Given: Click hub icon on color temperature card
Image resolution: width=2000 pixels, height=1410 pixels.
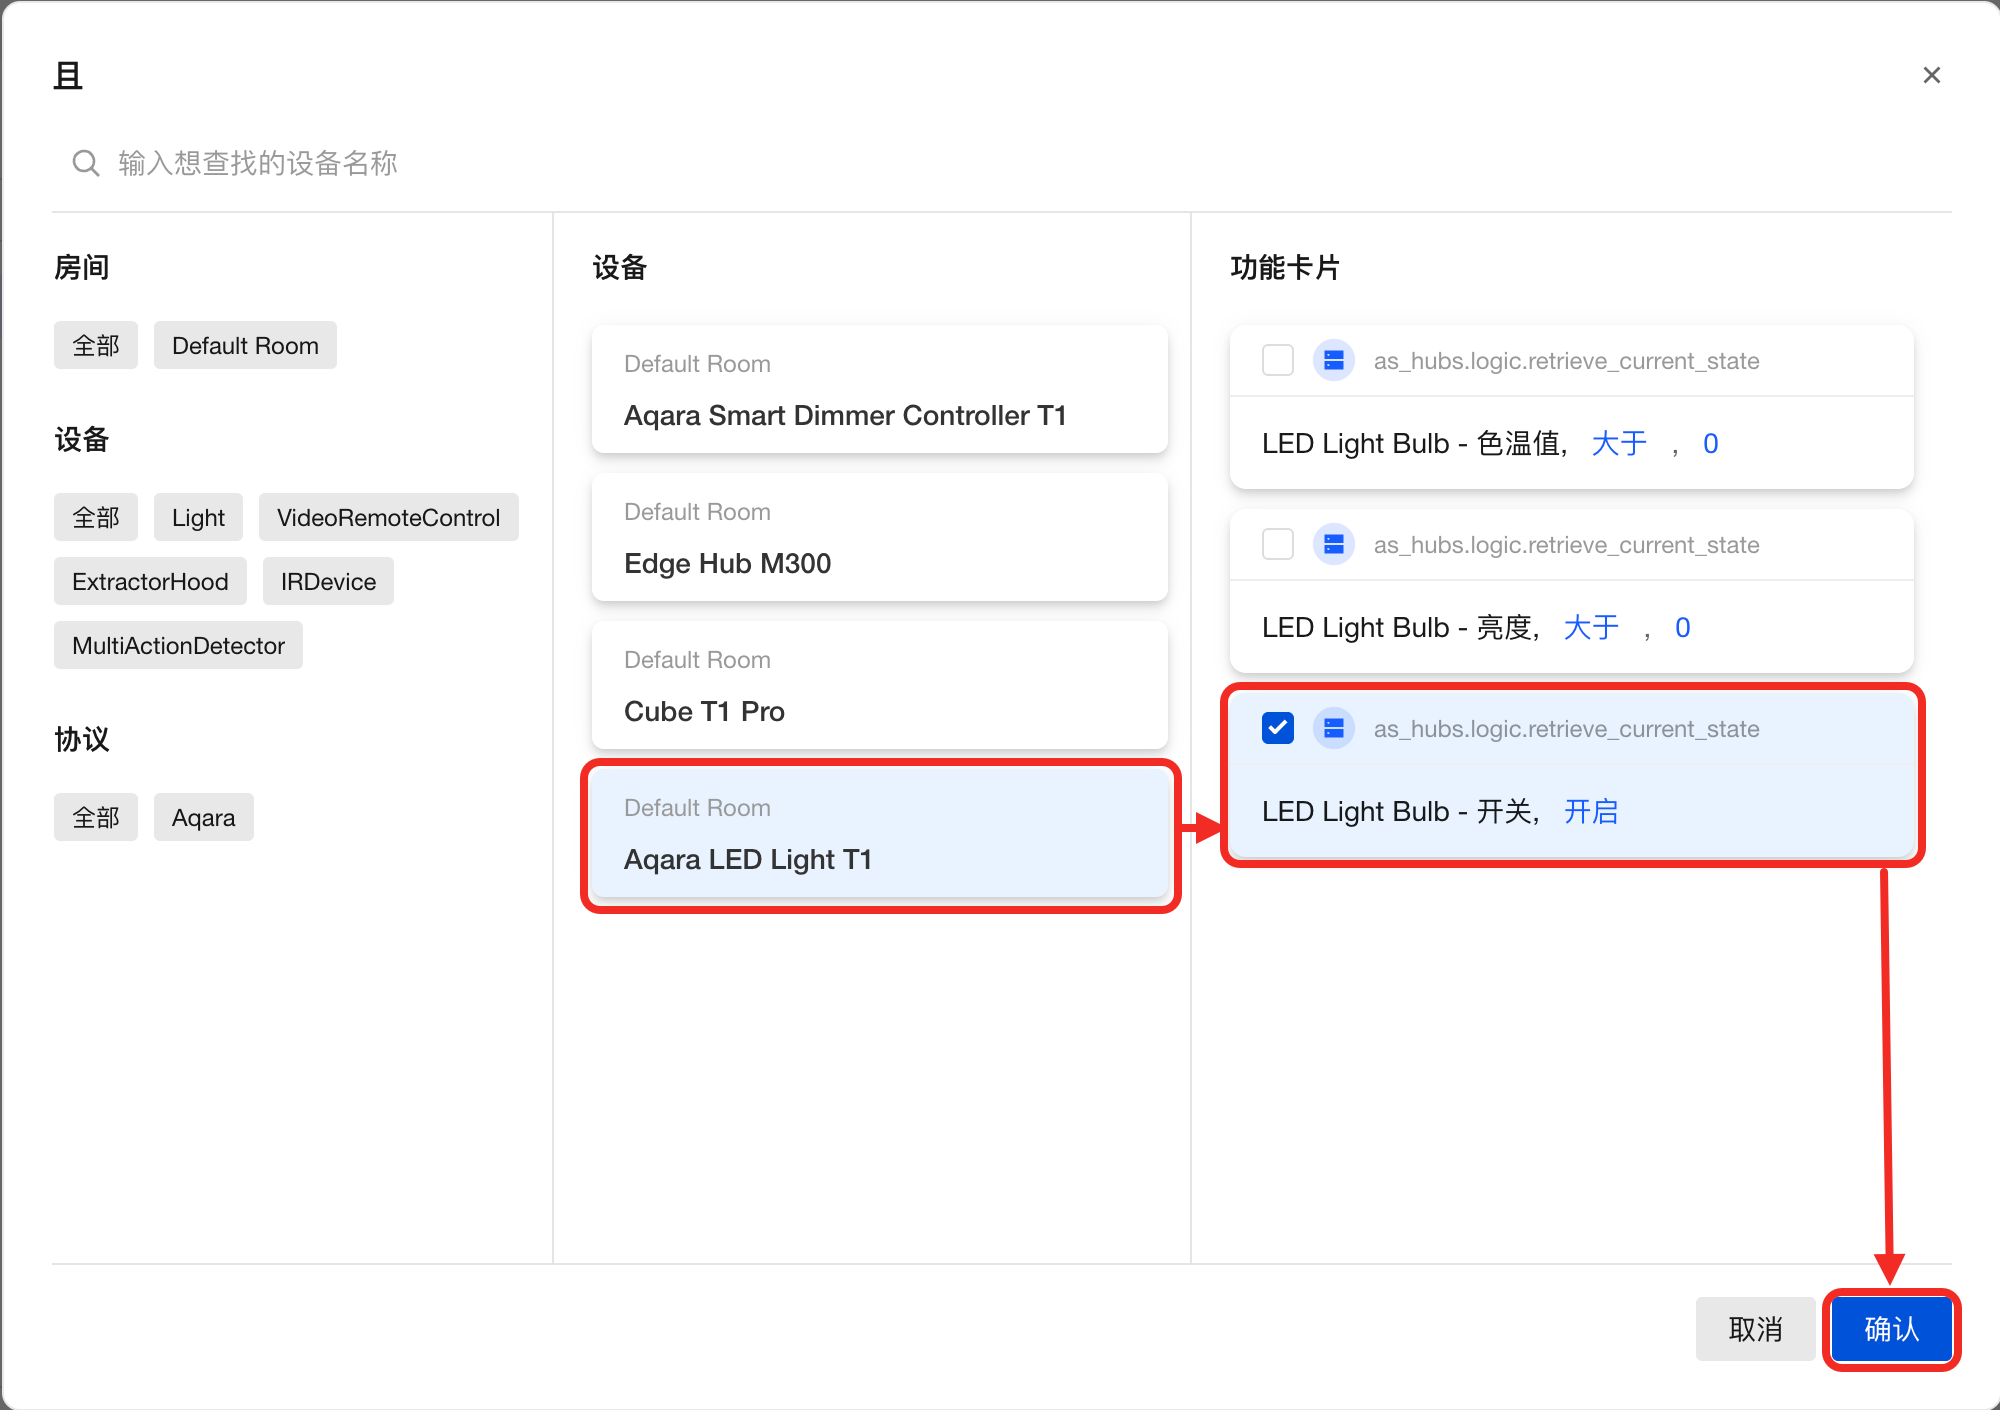Looking at the screenshot, I should (x=1333, y=361).
